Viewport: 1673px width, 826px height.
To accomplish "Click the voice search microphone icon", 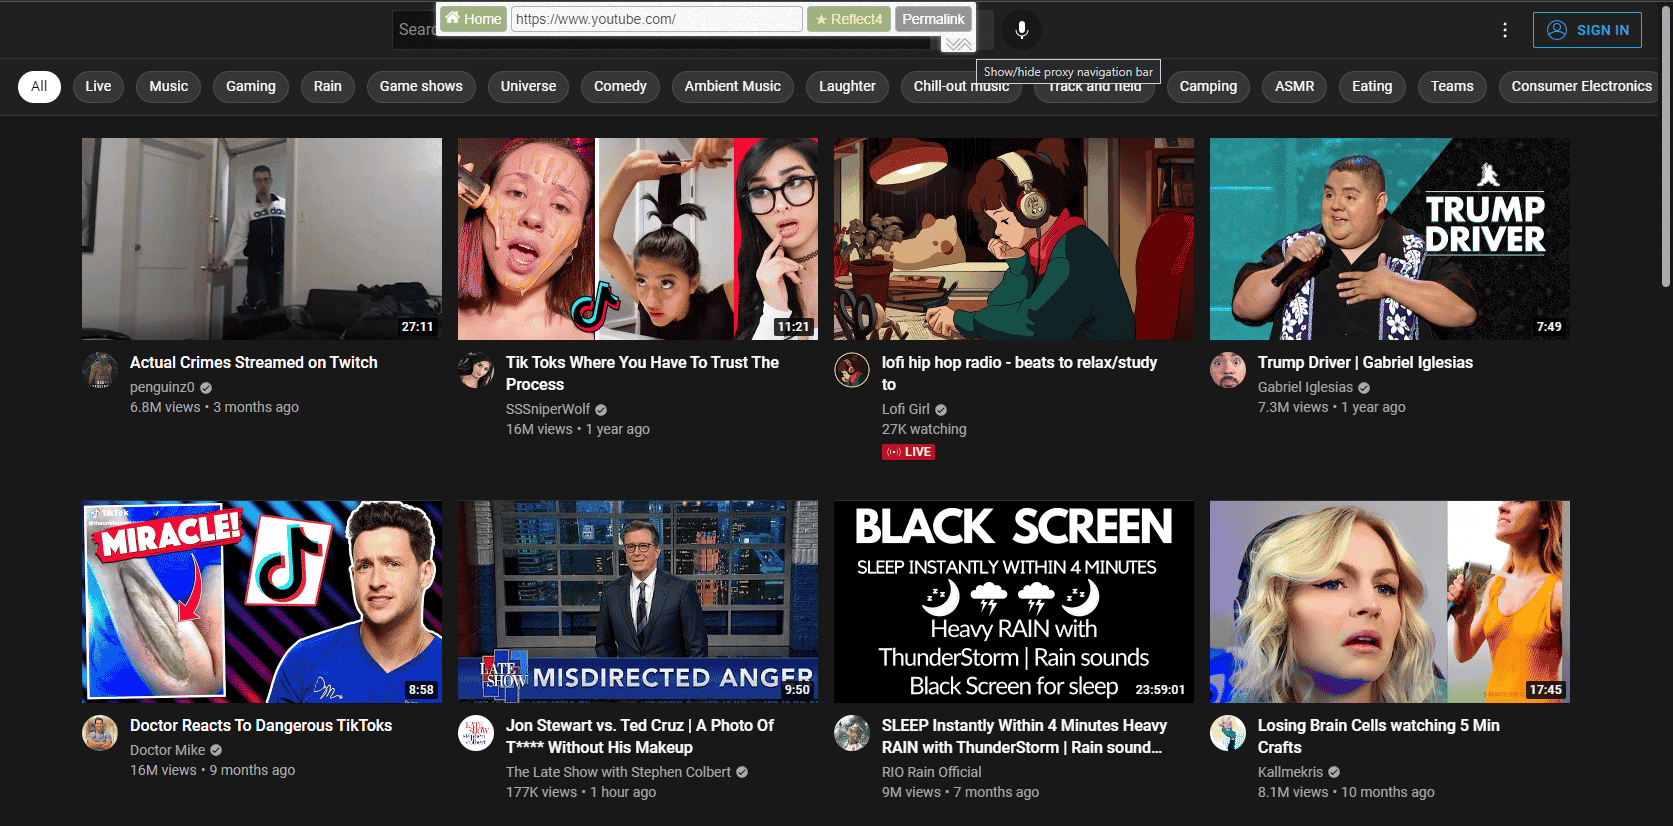I will tap(1021, 30).
